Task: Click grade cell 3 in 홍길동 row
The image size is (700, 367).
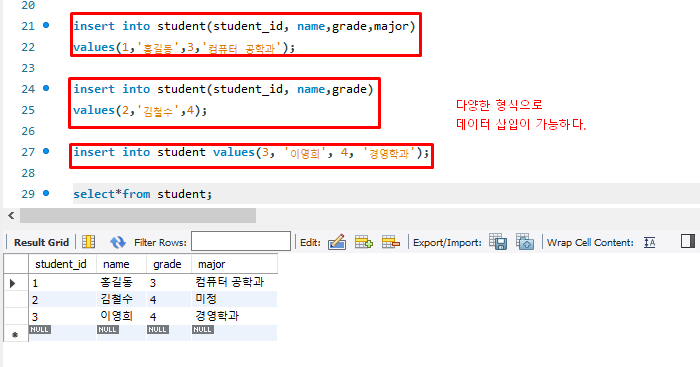Action: click(x=169, y=282)
